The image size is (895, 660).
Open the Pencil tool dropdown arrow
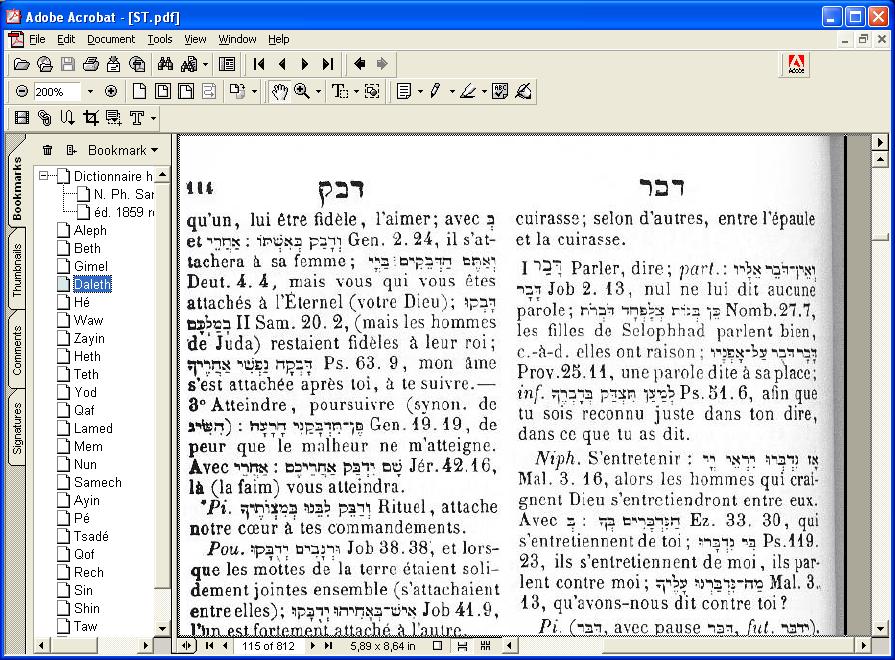pyautogui.click(x=452, y=91)
